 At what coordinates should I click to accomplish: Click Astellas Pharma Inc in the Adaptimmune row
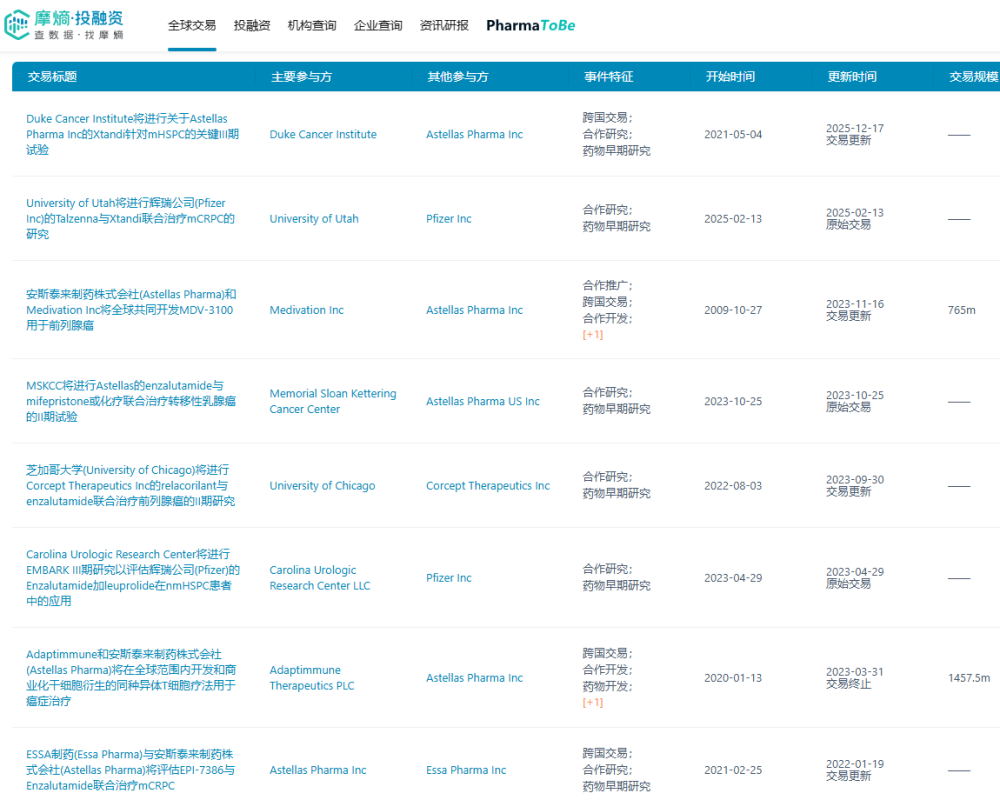474,678
